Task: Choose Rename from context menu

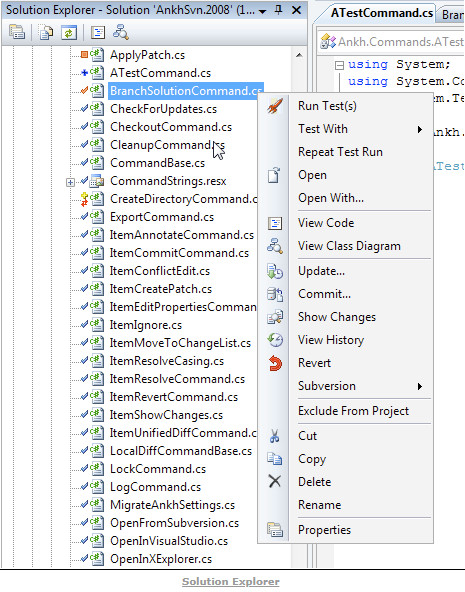Action: coord(319,505)
